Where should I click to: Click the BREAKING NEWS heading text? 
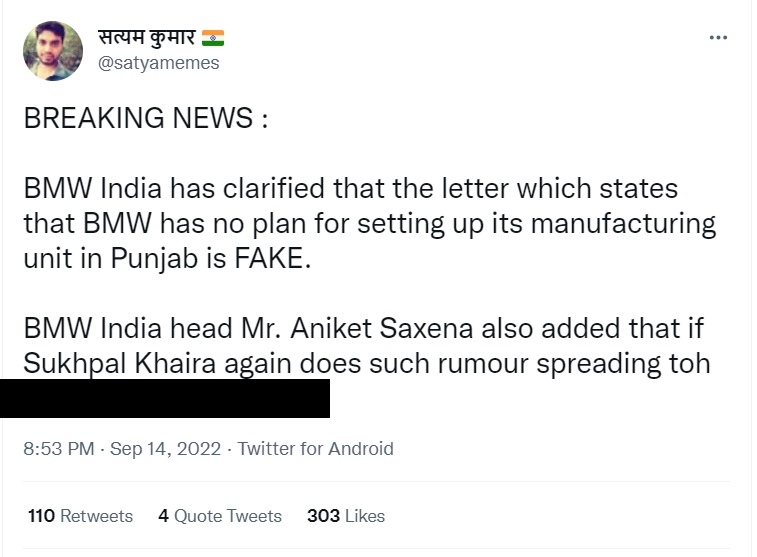point(145,118)
